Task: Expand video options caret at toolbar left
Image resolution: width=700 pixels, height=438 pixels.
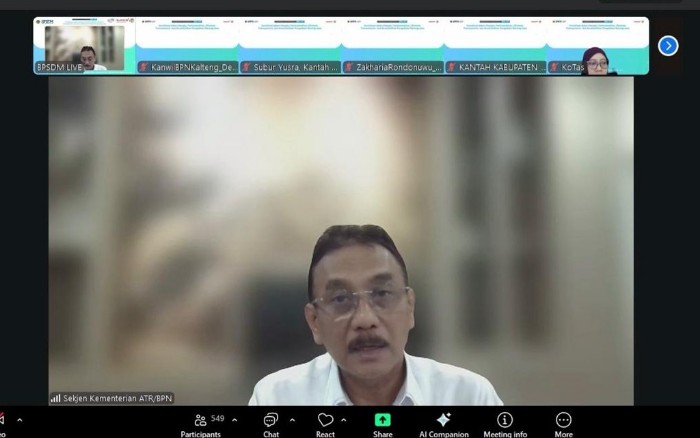Action: [20, 420]
